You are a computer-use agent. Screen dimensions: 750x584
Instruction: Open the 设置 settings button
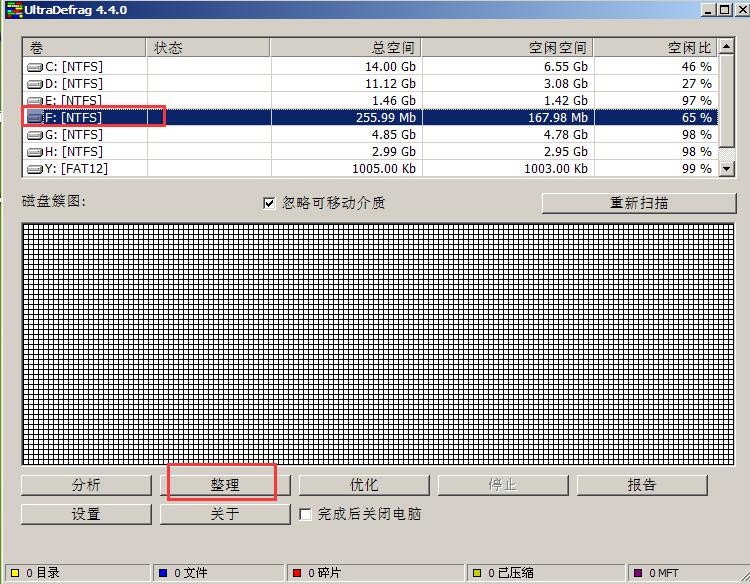(86, 514)
